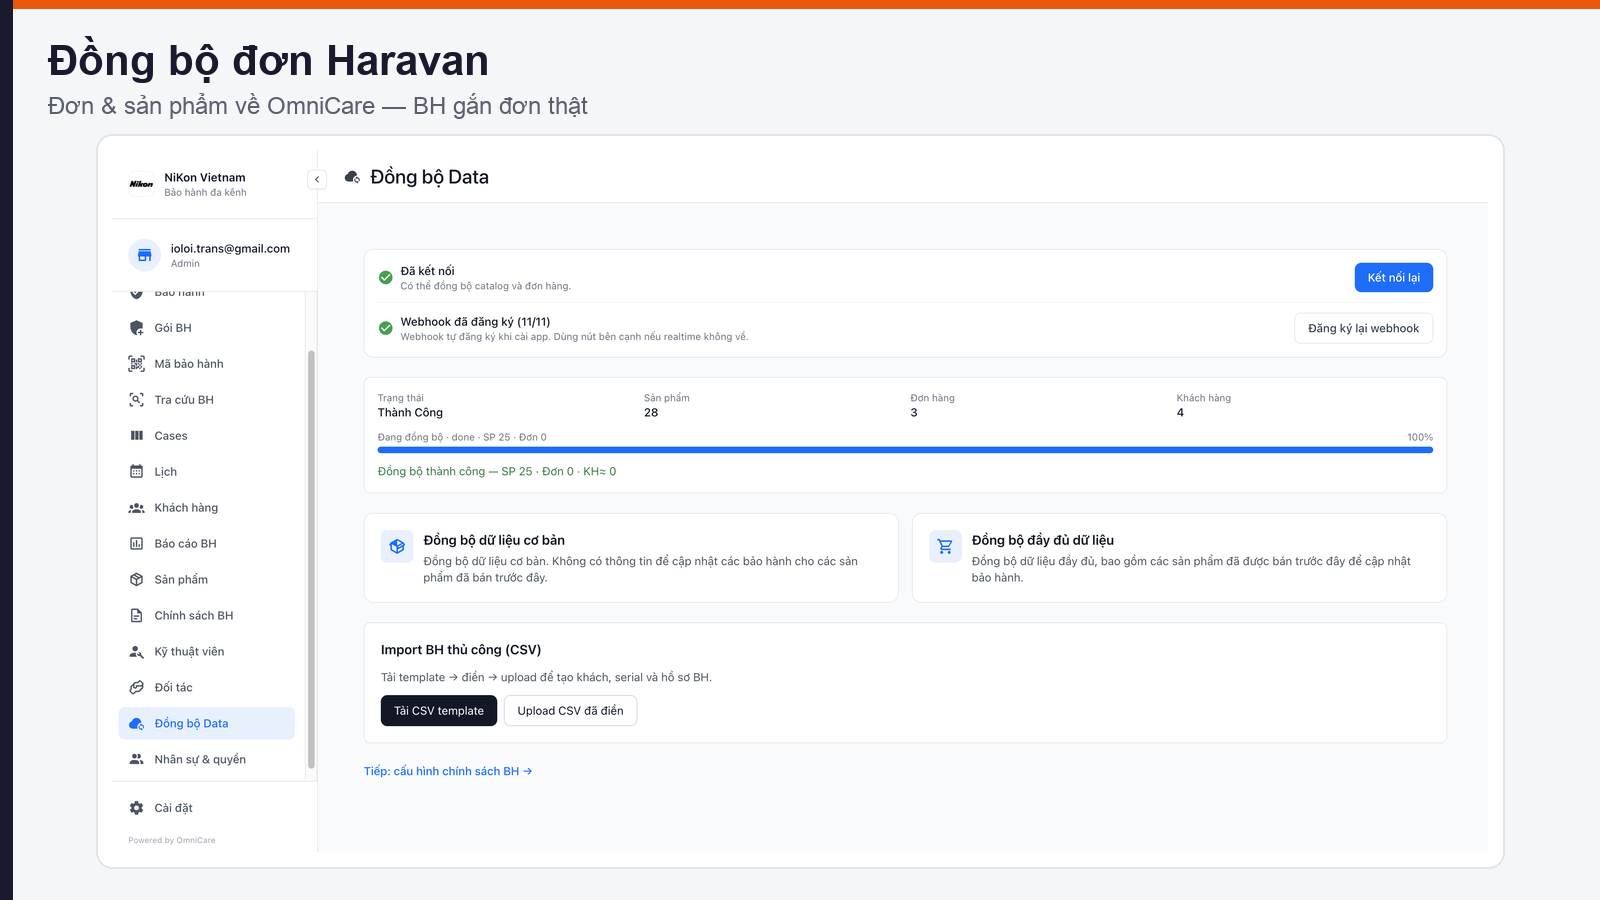Image resolution: width=1600 pixels, height=900 pixels.
Task: Open the Cài đặt gear icon
Action: (137, 808)
